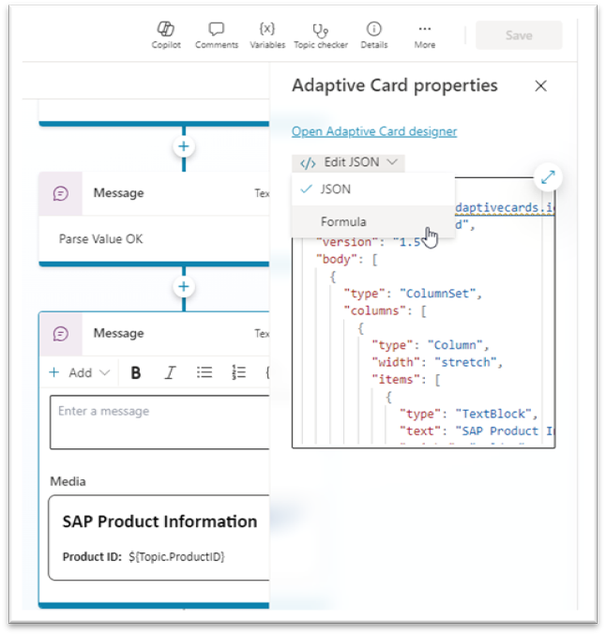The image size is (606, 635).
Task: Open the Copilot panel
Action: coord(166,35)
